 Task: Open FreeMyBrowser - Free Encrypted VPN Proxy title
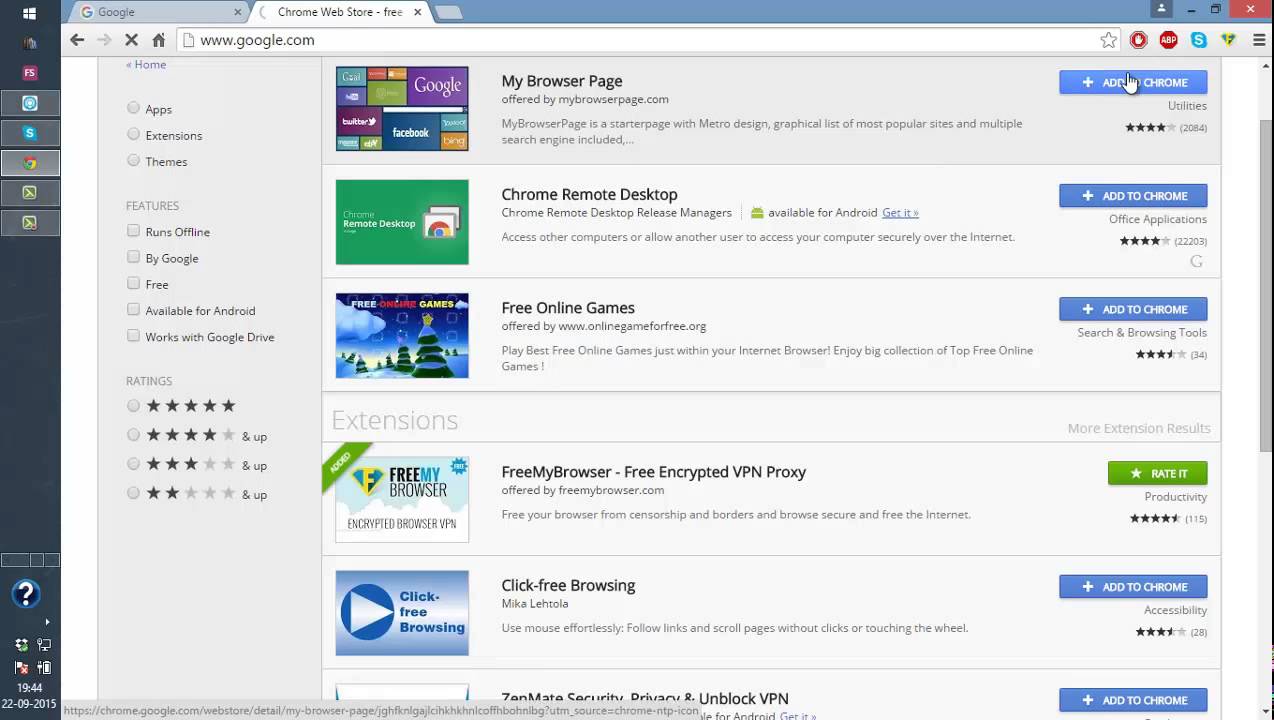(653, 472)
